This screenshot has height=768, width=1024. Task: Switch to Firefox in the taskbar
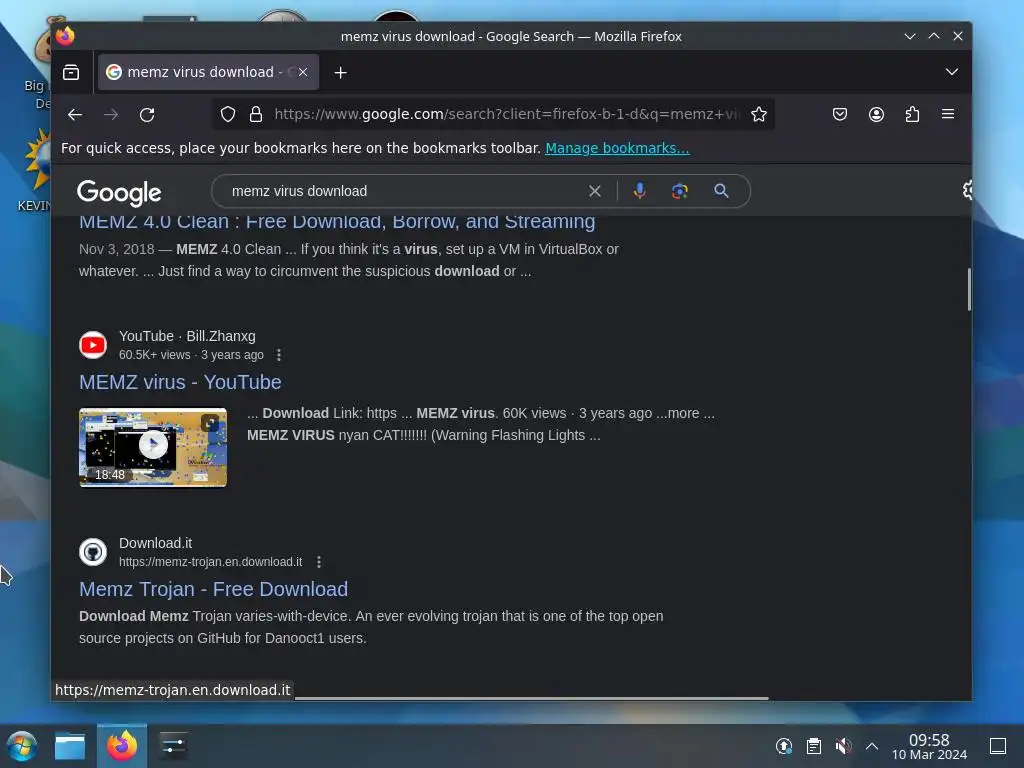[122, 746]
